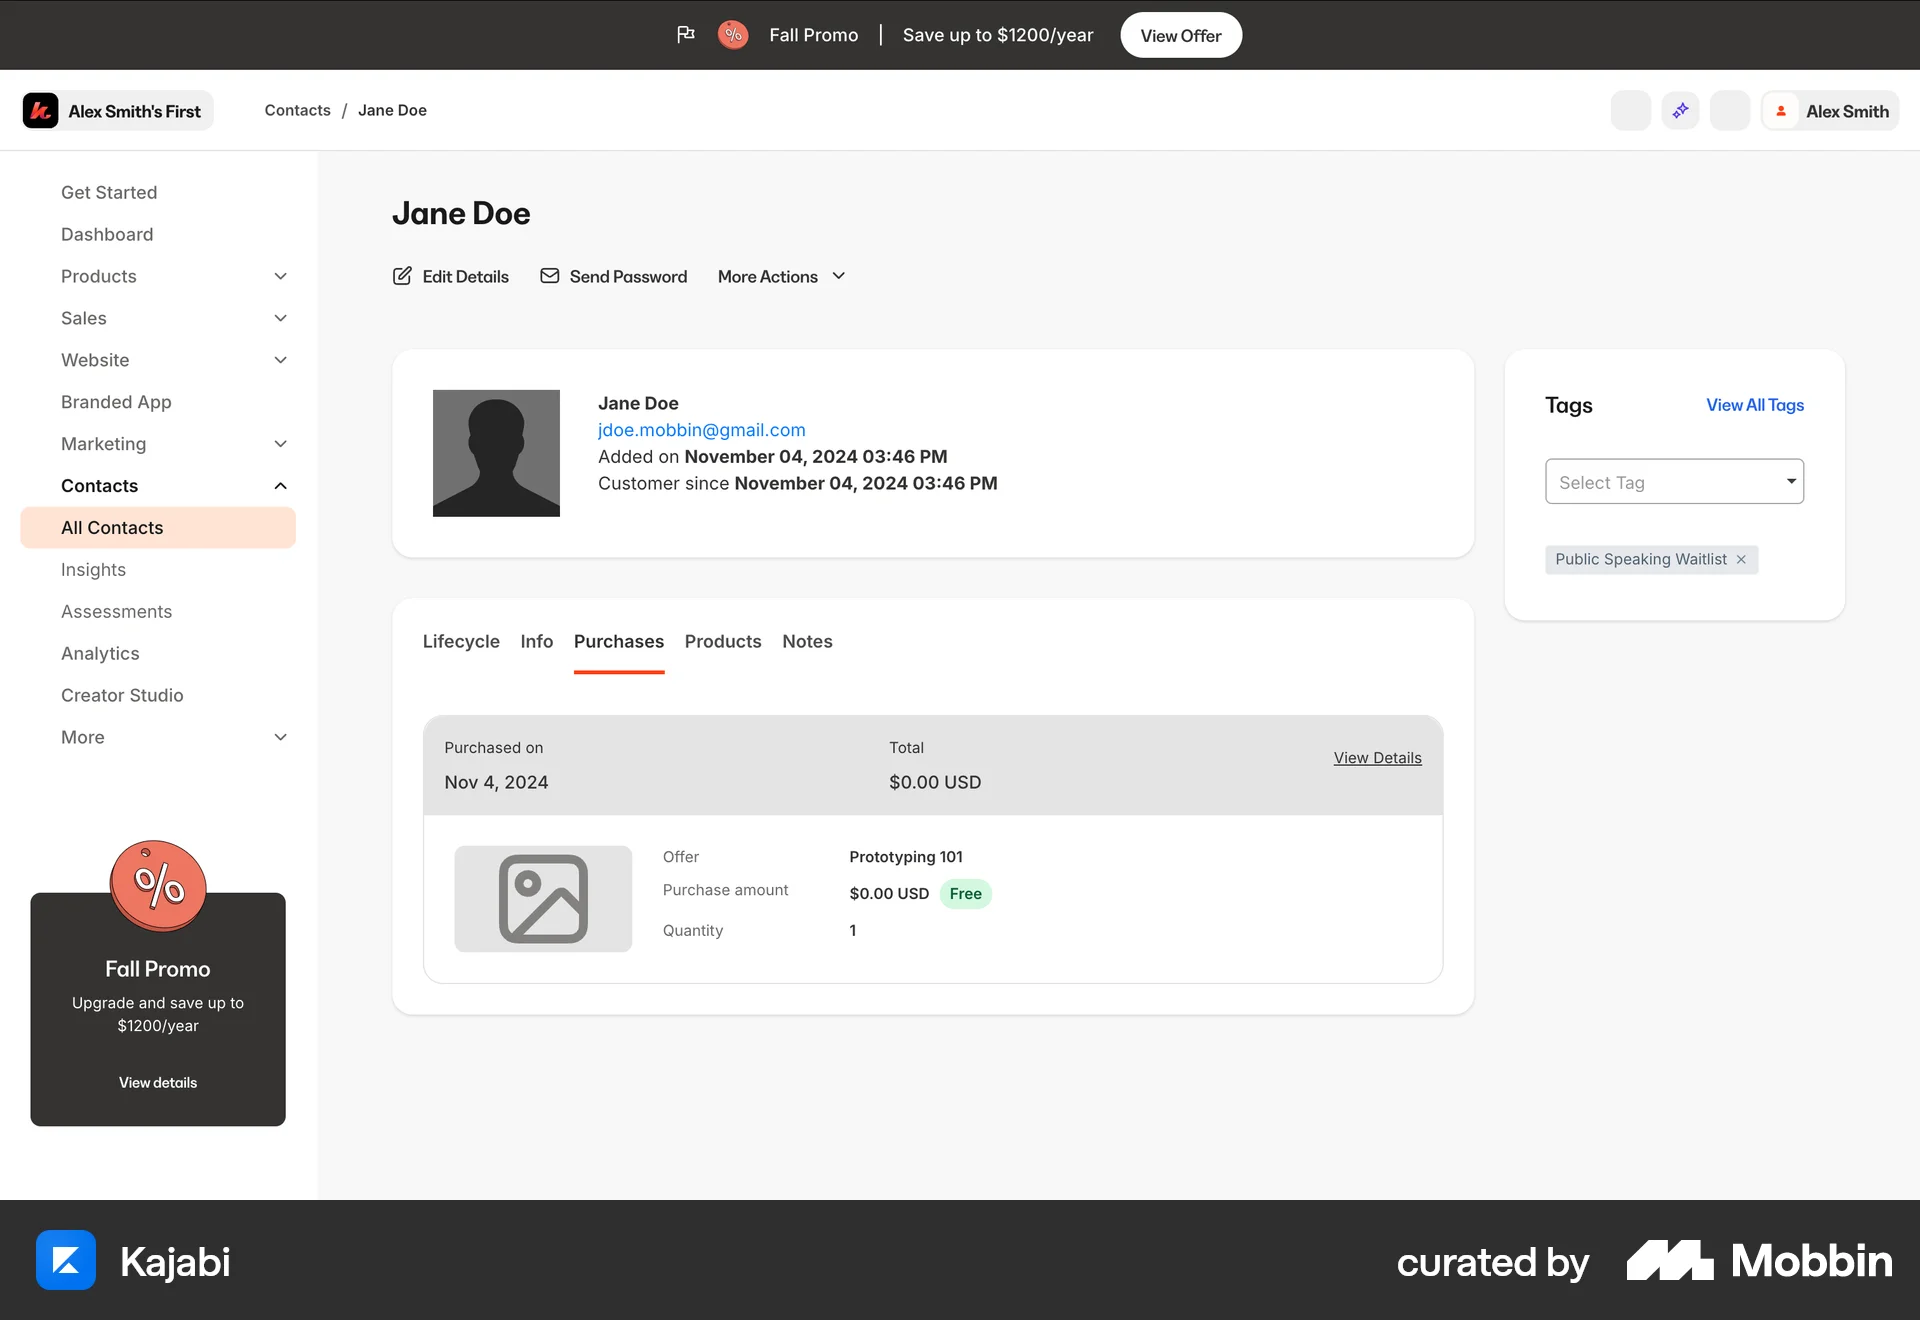Collapse the Contacts section in the sidebar
Image resolution: width=1920 pixels, height=1320 pixels.
tap(280, 486)
